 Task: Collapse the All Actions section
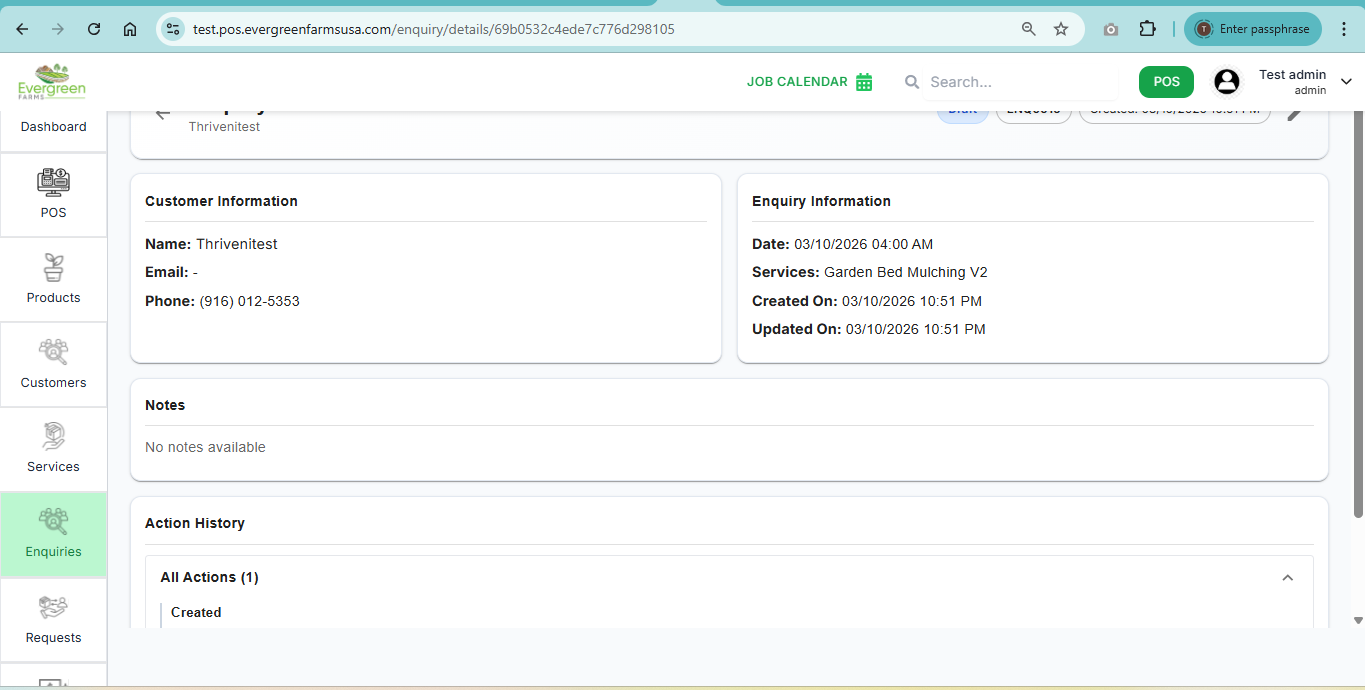click(1287, 577)
